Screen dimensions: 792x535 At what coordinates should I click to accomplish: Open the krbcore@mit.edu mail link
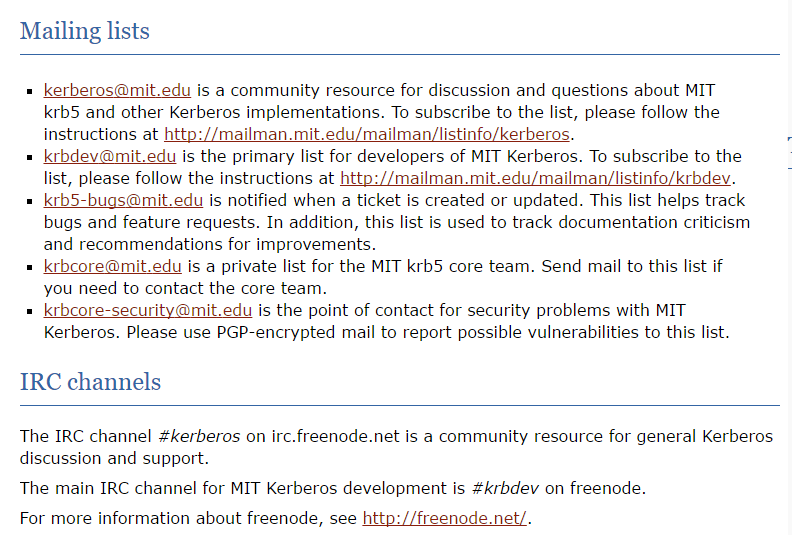pos(113,266)
